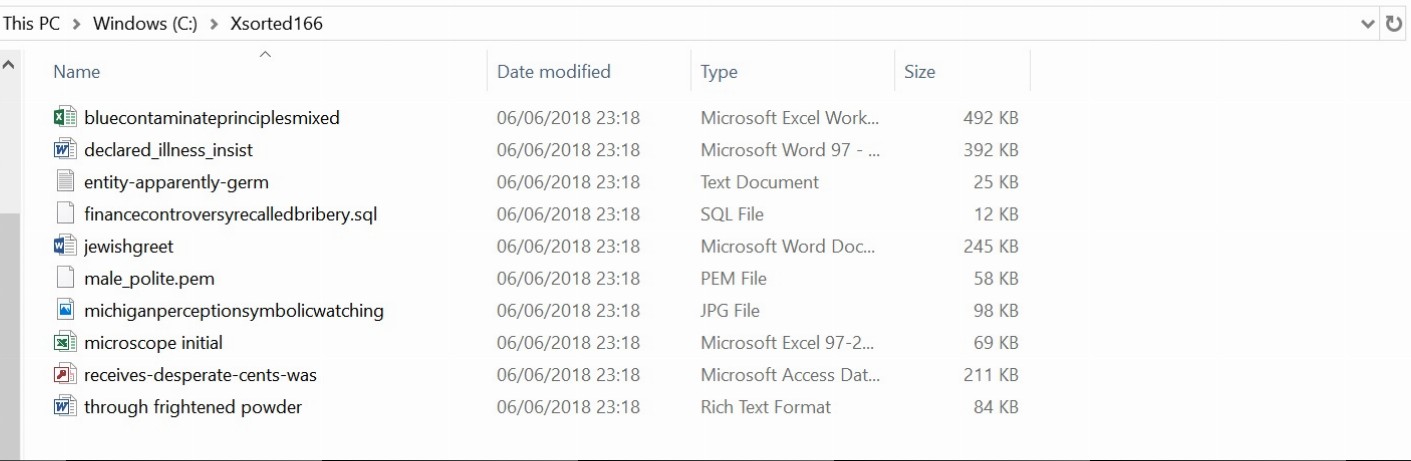The height and width of the screenshot is (461, 1411).
Task: Click the Access database icon for receives-desperate-cents-was
Action: click(x=65, y=375)
